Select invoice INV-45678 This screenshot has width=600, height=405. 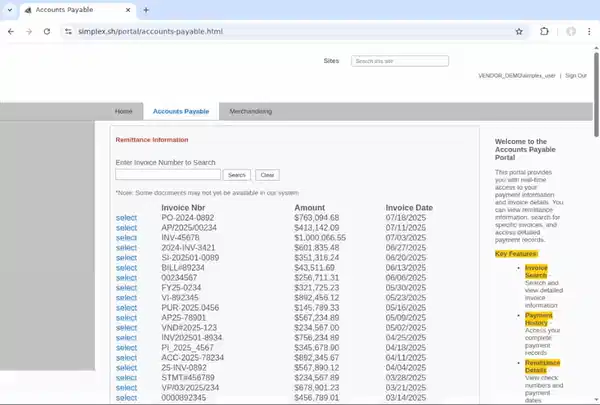click(126, 238)
